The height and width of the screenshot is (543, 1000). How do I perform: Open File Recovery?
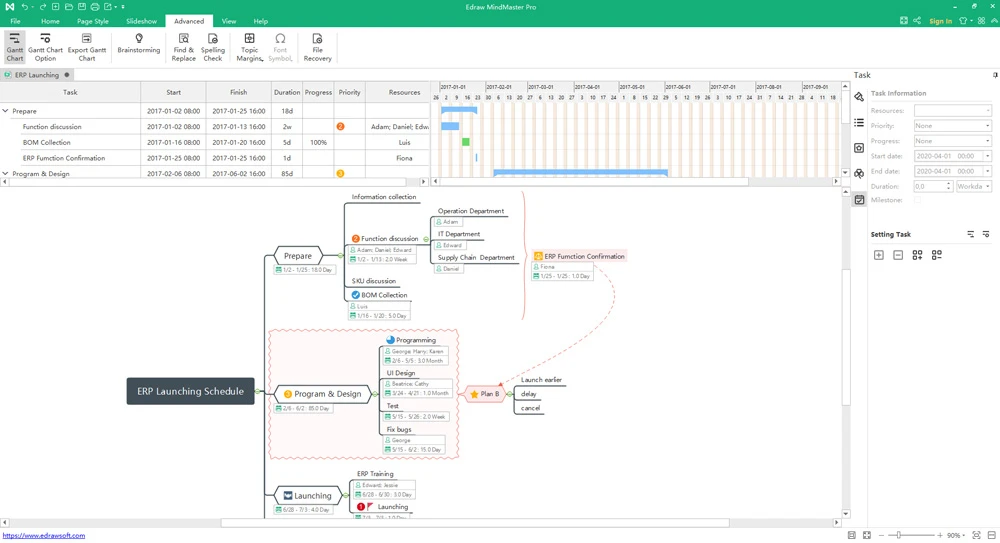tap(317, 47)
